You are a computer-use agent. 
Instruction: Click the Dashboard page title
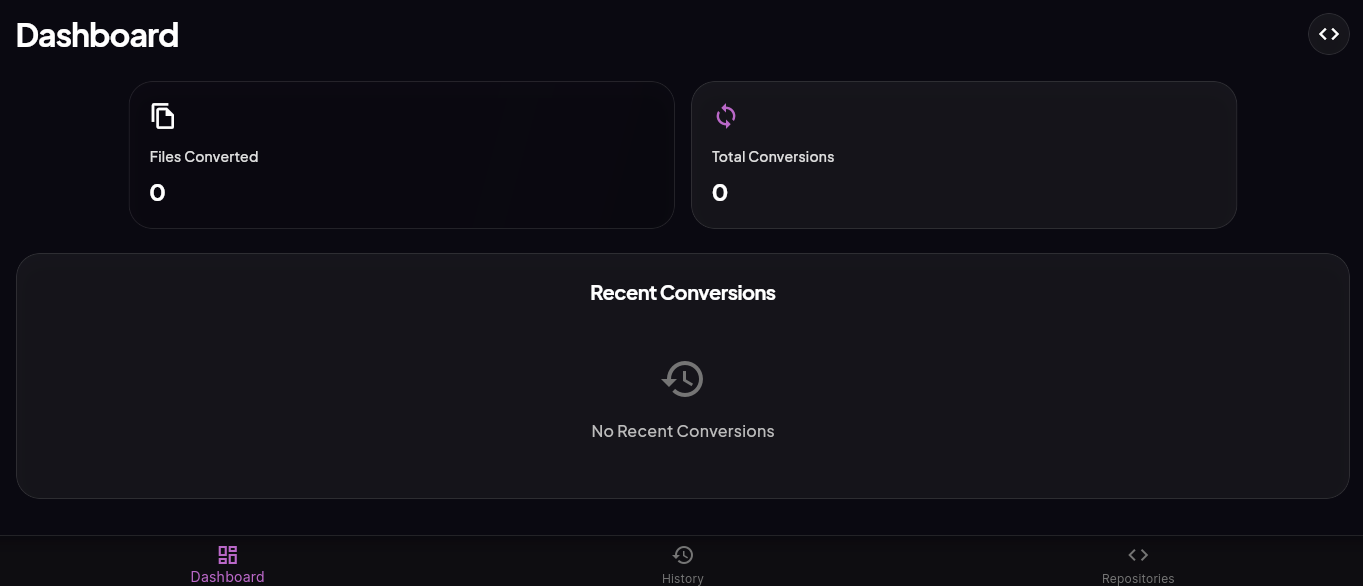click(97, 35)
